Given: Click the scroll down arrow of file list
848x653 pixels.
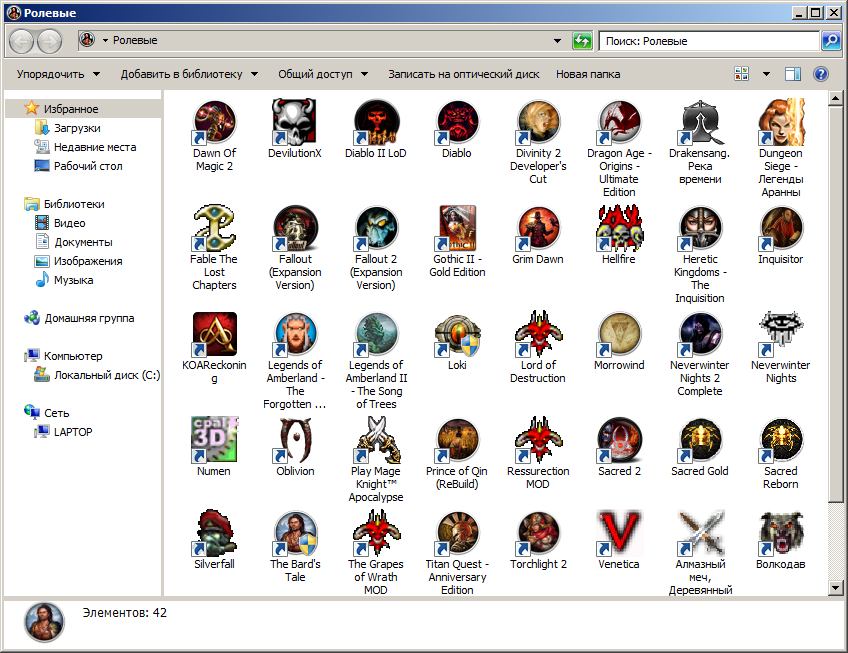Looking at the screenshot, I should (x=836, y=588).
